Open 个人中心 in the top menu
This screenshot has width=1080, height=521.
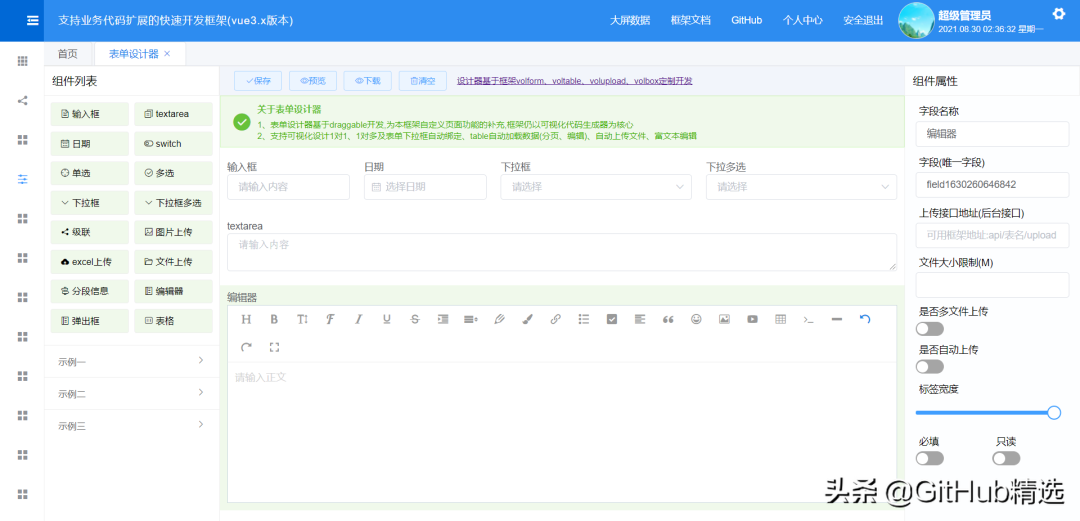pyautogui.click(x=802, y=20)
